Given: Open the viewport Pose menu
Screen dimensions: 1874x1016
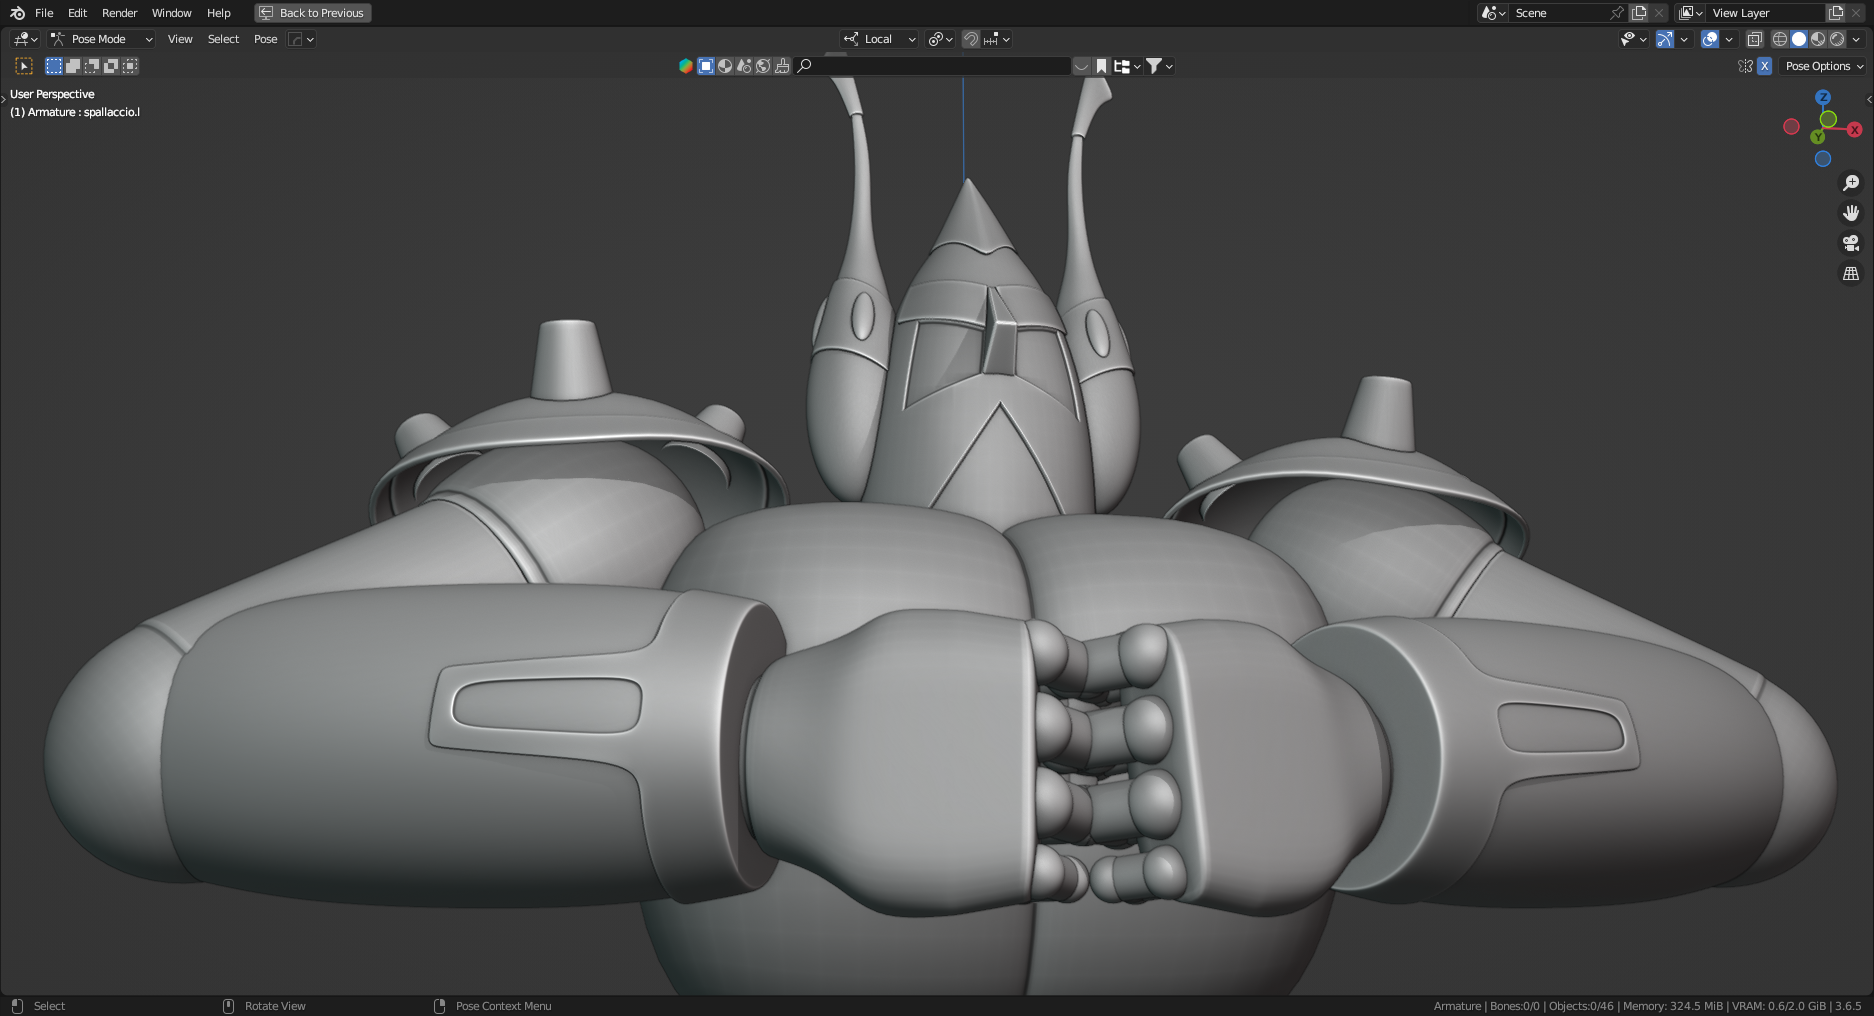Looking at the screenshot, I should pos(265,39).
